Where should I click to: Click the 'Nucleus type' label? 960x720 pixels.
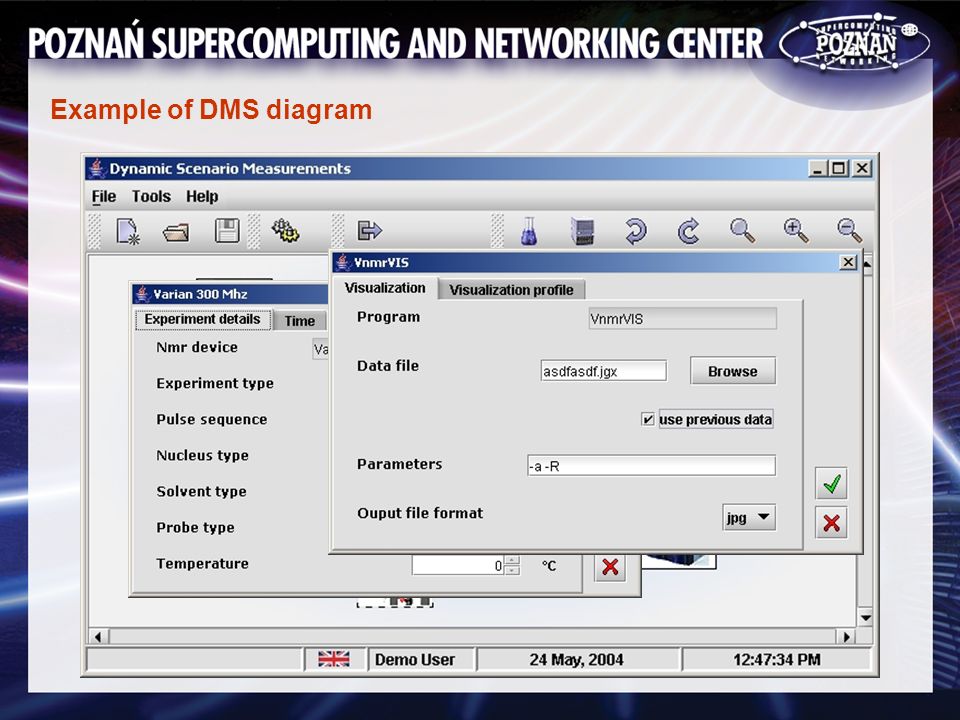203,456
